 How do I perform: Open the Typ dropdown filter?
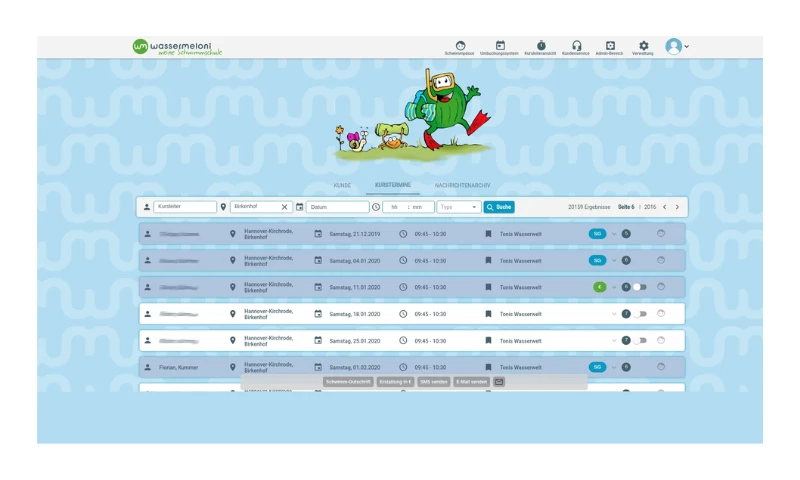(x=460, y=207)
